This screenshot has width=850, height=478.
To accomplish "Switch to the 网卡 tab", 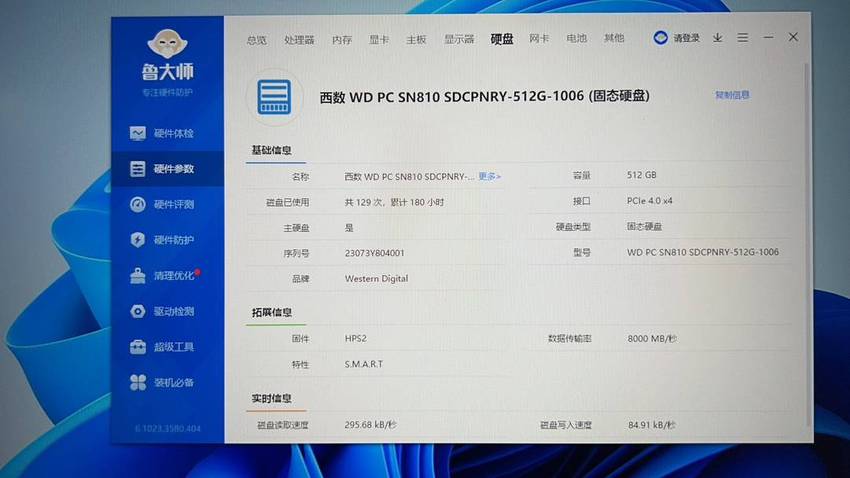I will tap(539, 38).
